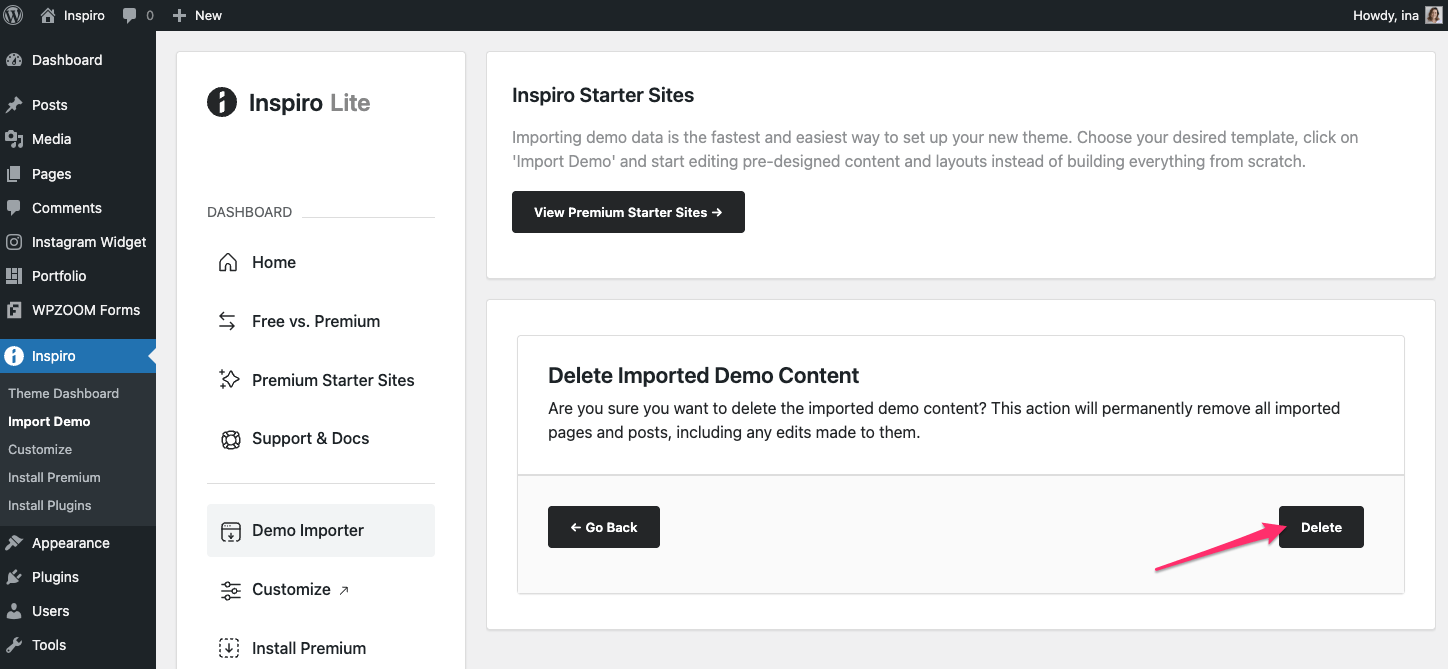Click the user avatar in top bar
Image resolution: width=1448 pixels, height=669 pixels.
click(1433, 15)
